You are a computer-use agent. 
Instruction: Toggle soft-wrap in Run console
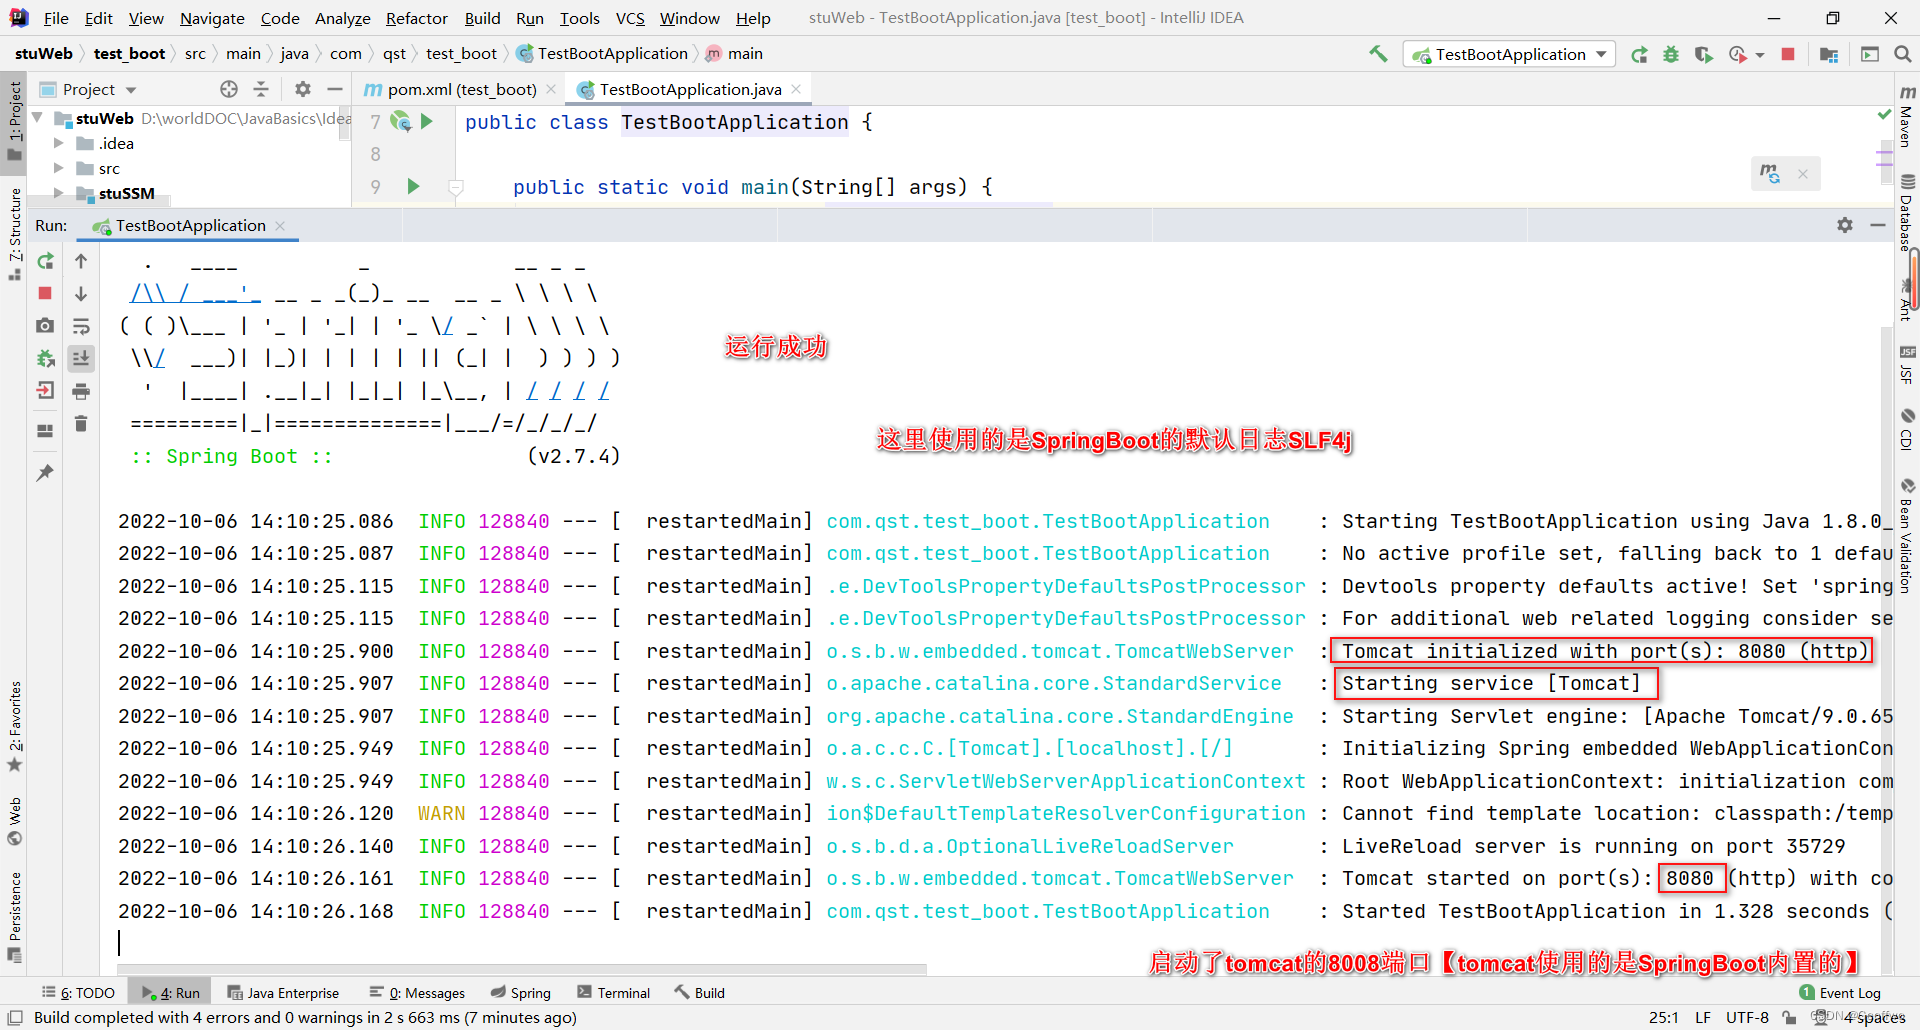tap(81, 326)
